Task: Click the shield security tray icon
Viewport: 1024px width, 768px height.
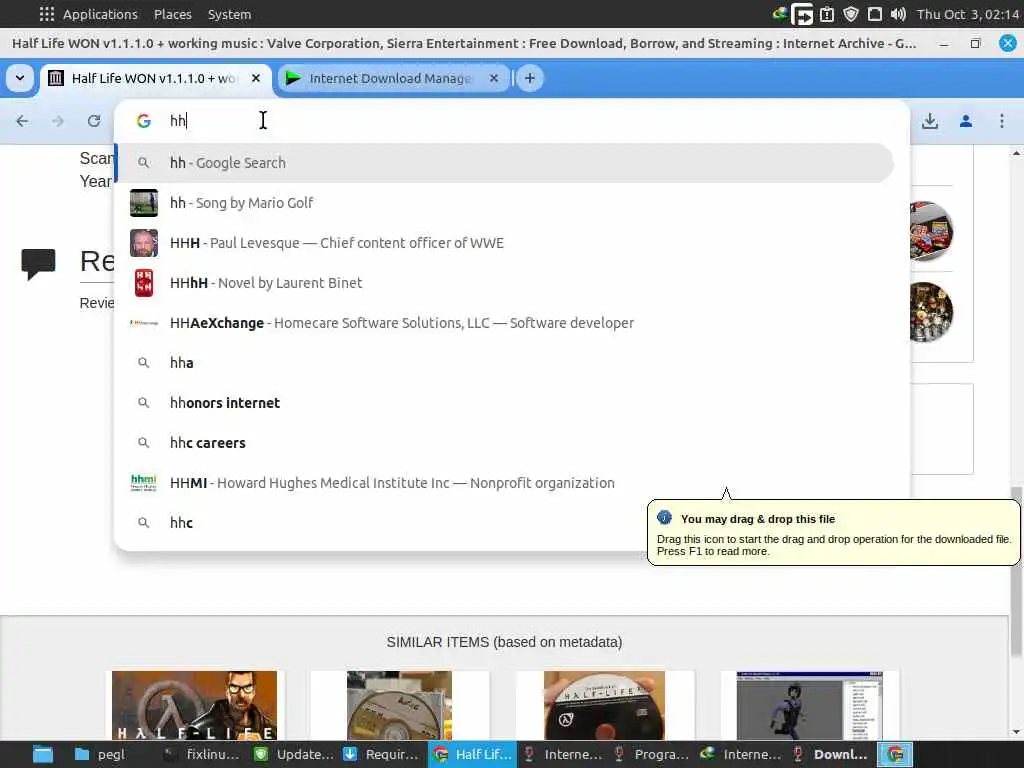Action: [850, 14]
